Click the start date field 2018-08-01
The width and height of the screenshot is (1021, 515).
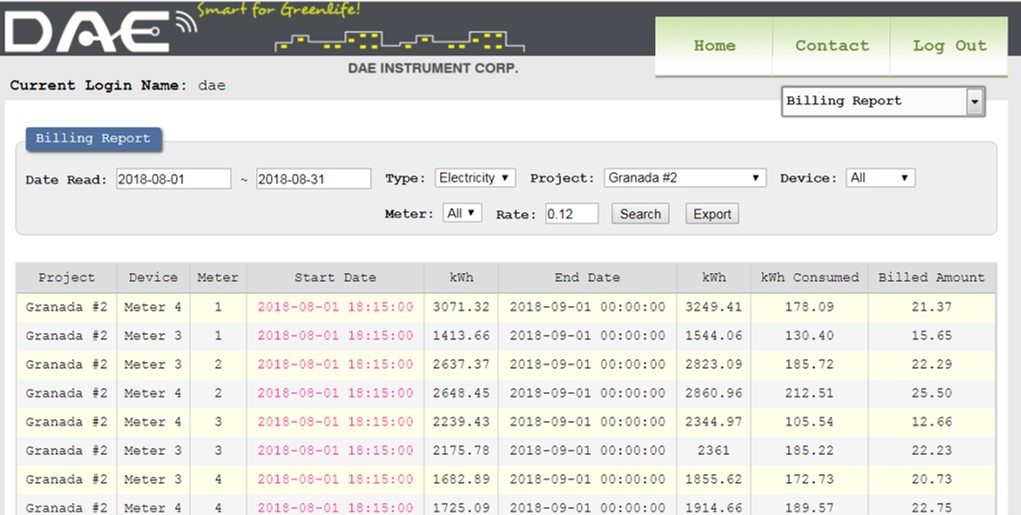coord(174,179)
